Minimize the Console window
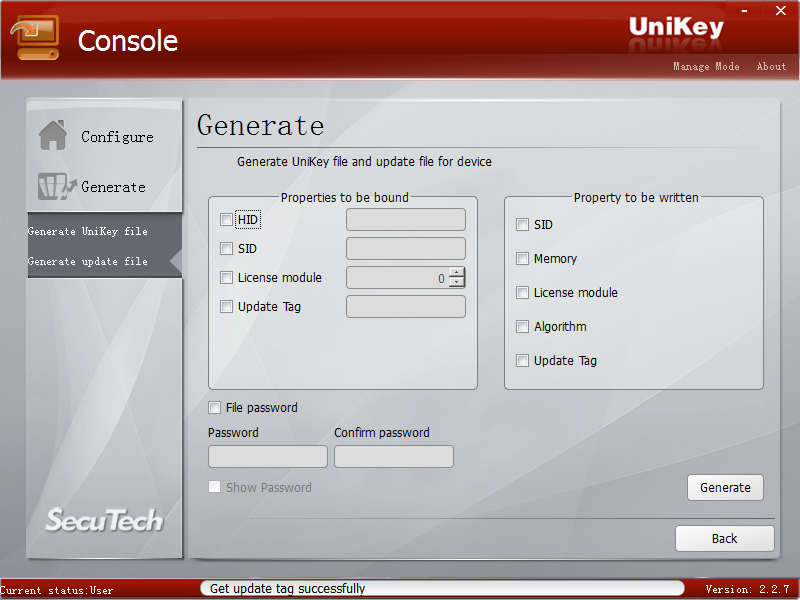 (744, 11)
